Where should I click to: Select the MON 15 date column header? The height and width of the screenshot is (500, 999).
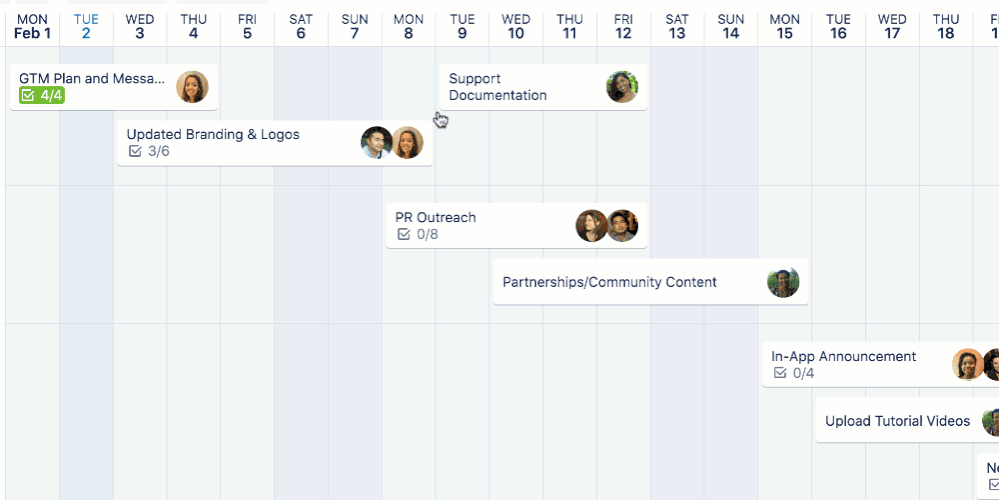coord(785,26)
